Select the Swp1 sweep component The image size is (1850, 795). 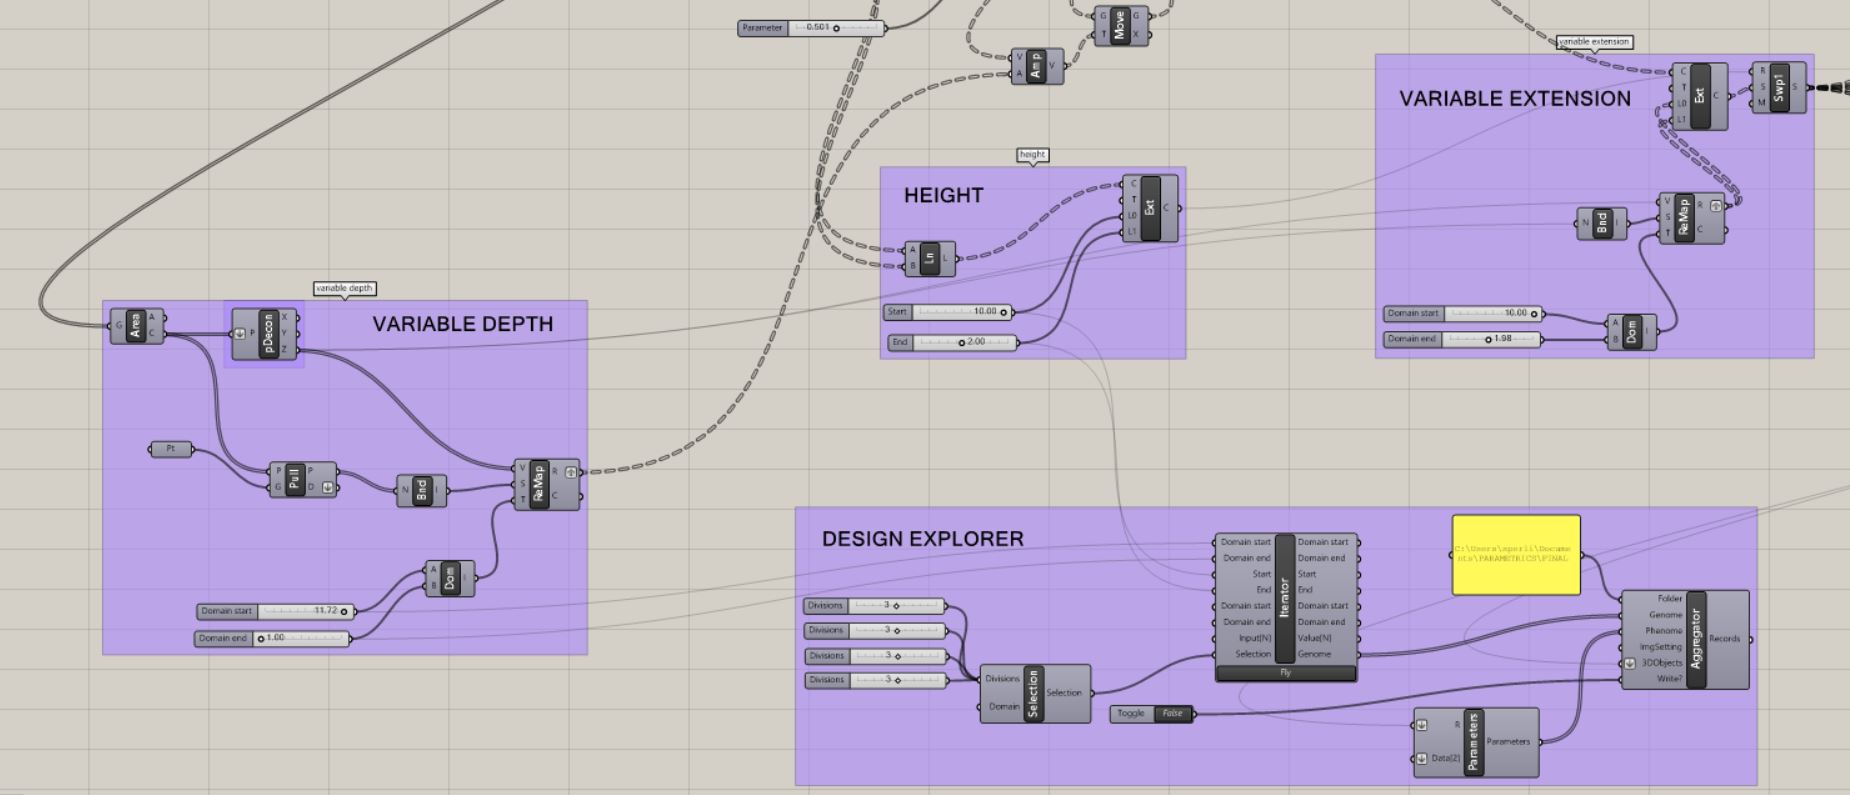[1779, 87]
